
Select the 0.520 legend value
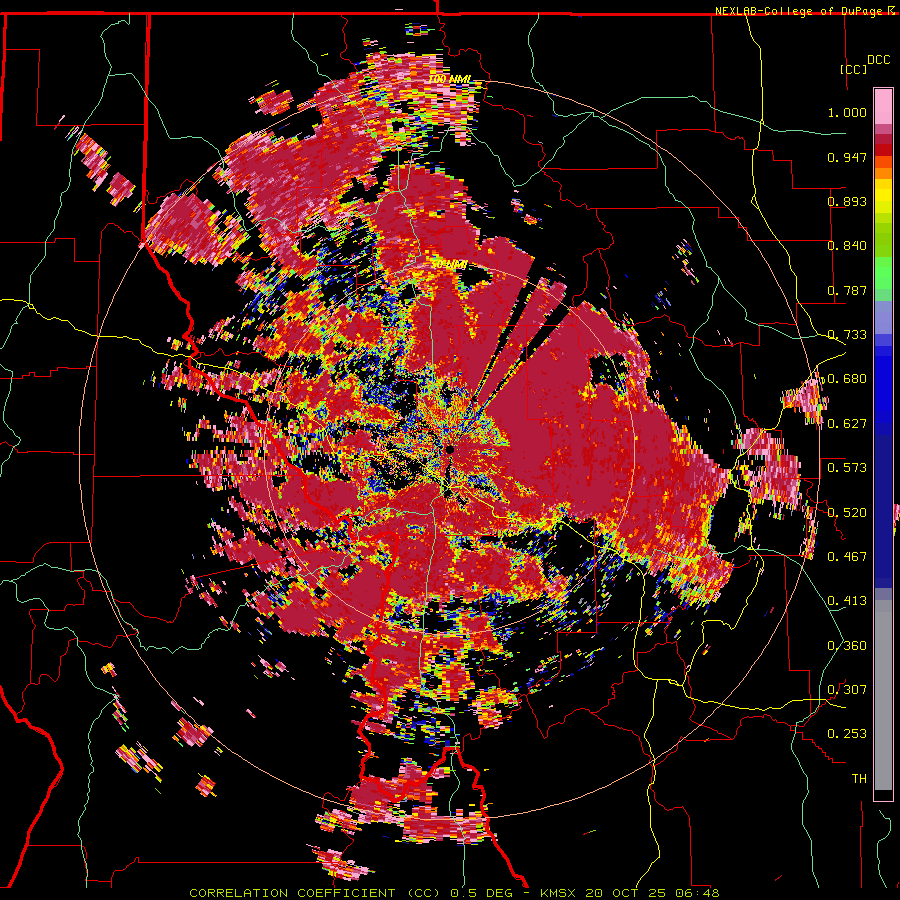click(847, 513)
